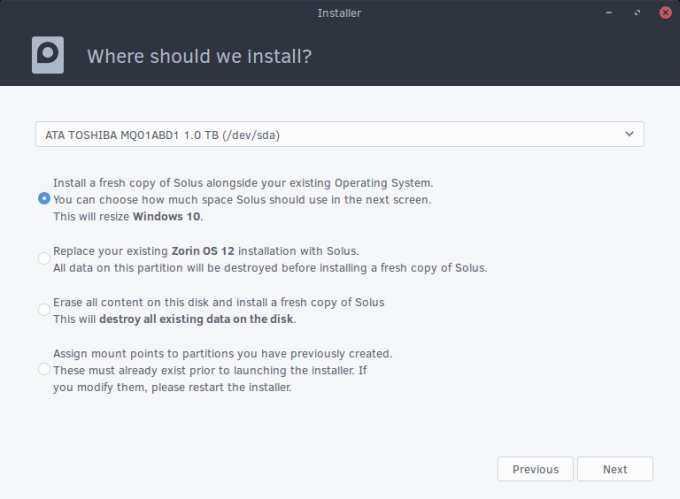
Task: Click 'destroy all existing data on the disk' warning
Action: click(x=196, y=319)
